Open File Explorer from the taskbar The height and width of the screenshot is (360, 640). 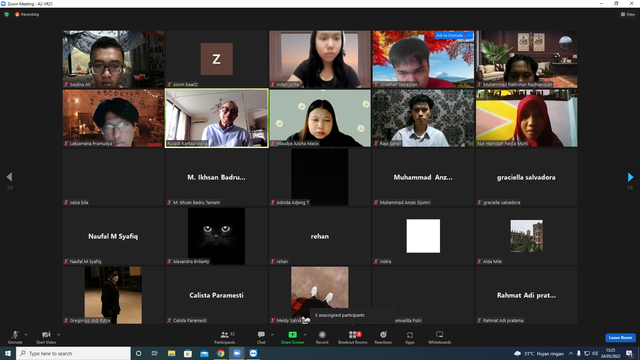click(x=171, y=353)
